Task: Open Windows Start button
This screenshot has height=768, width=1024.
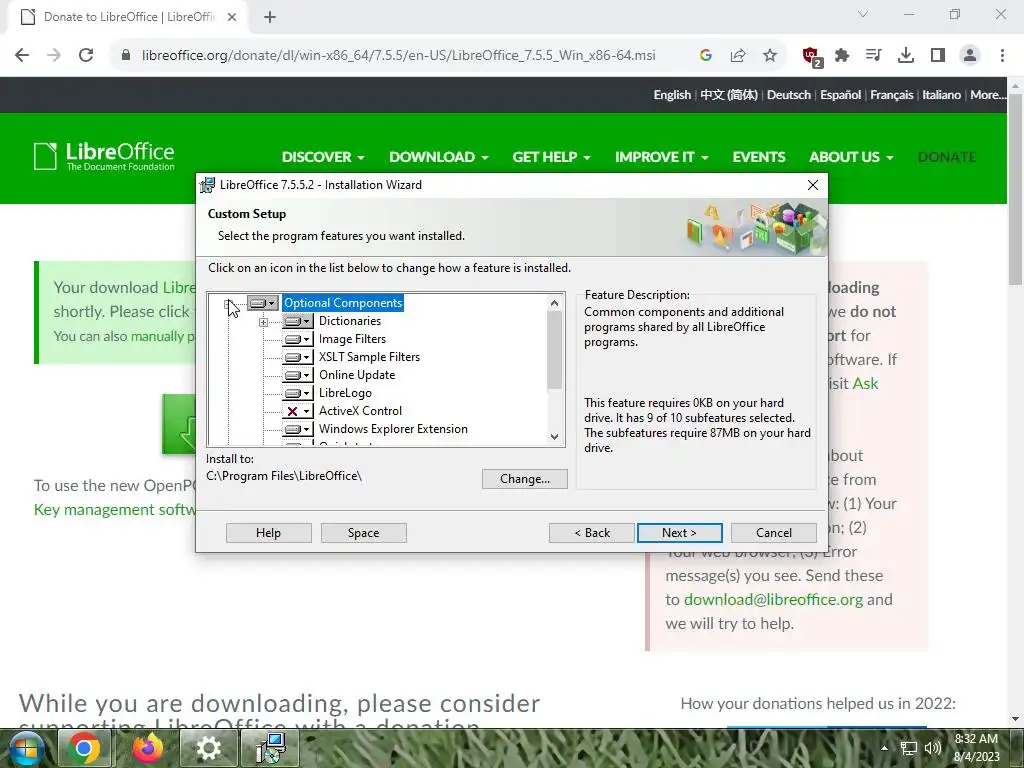Action: (25, 748)
